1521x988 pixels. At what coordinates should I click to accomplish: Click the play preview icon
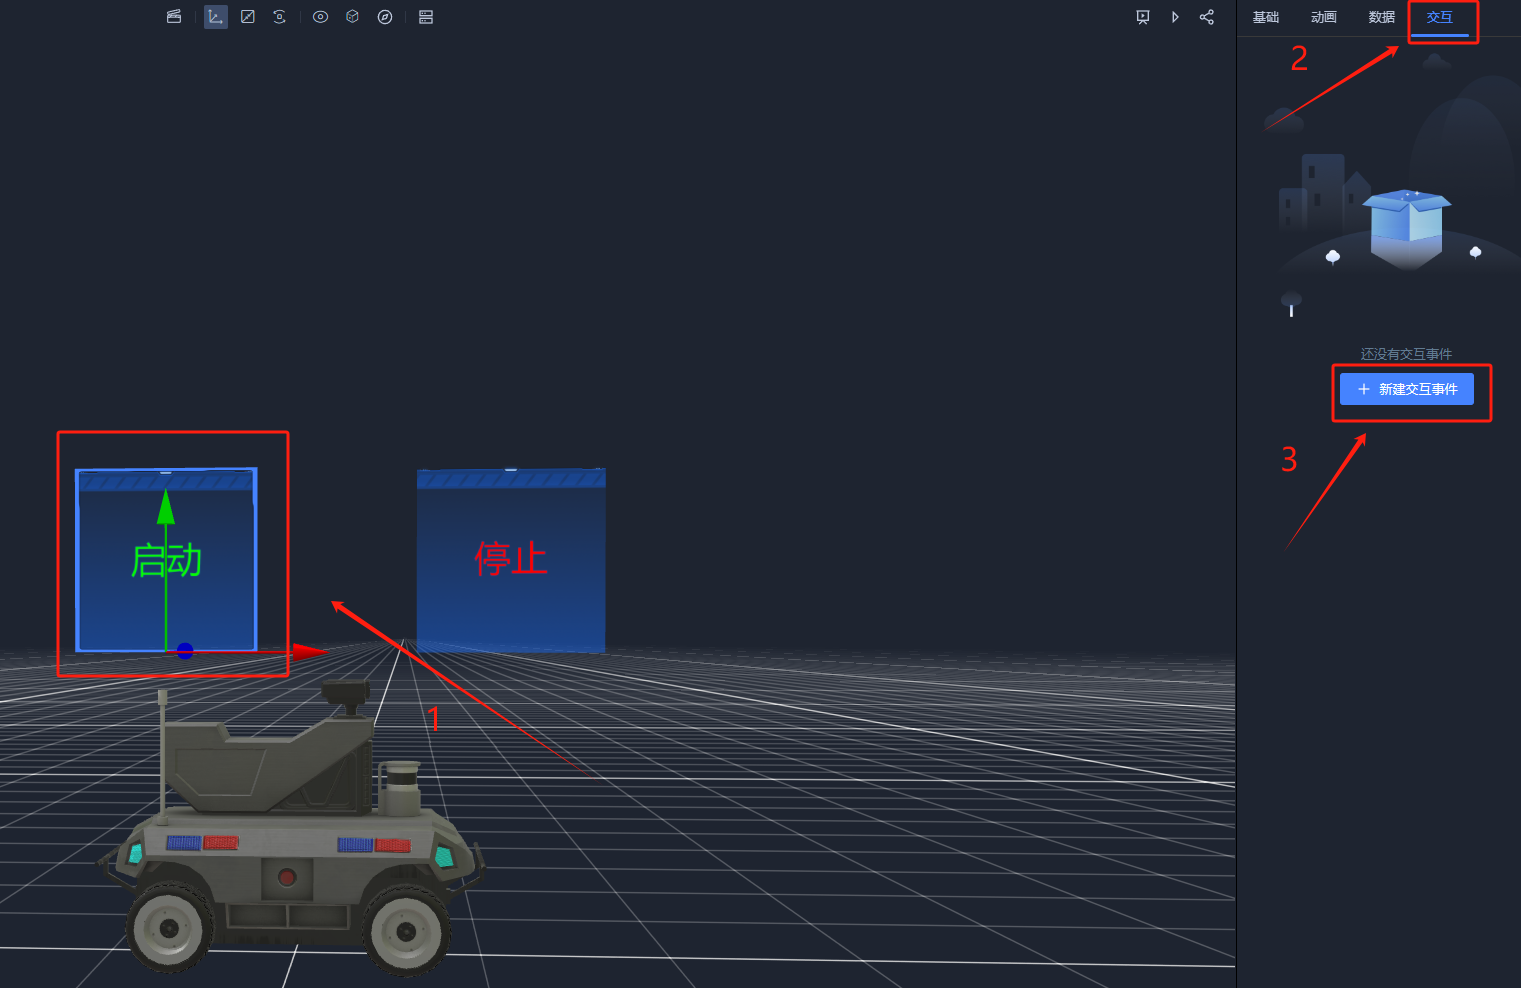[x=1175, y=17]
